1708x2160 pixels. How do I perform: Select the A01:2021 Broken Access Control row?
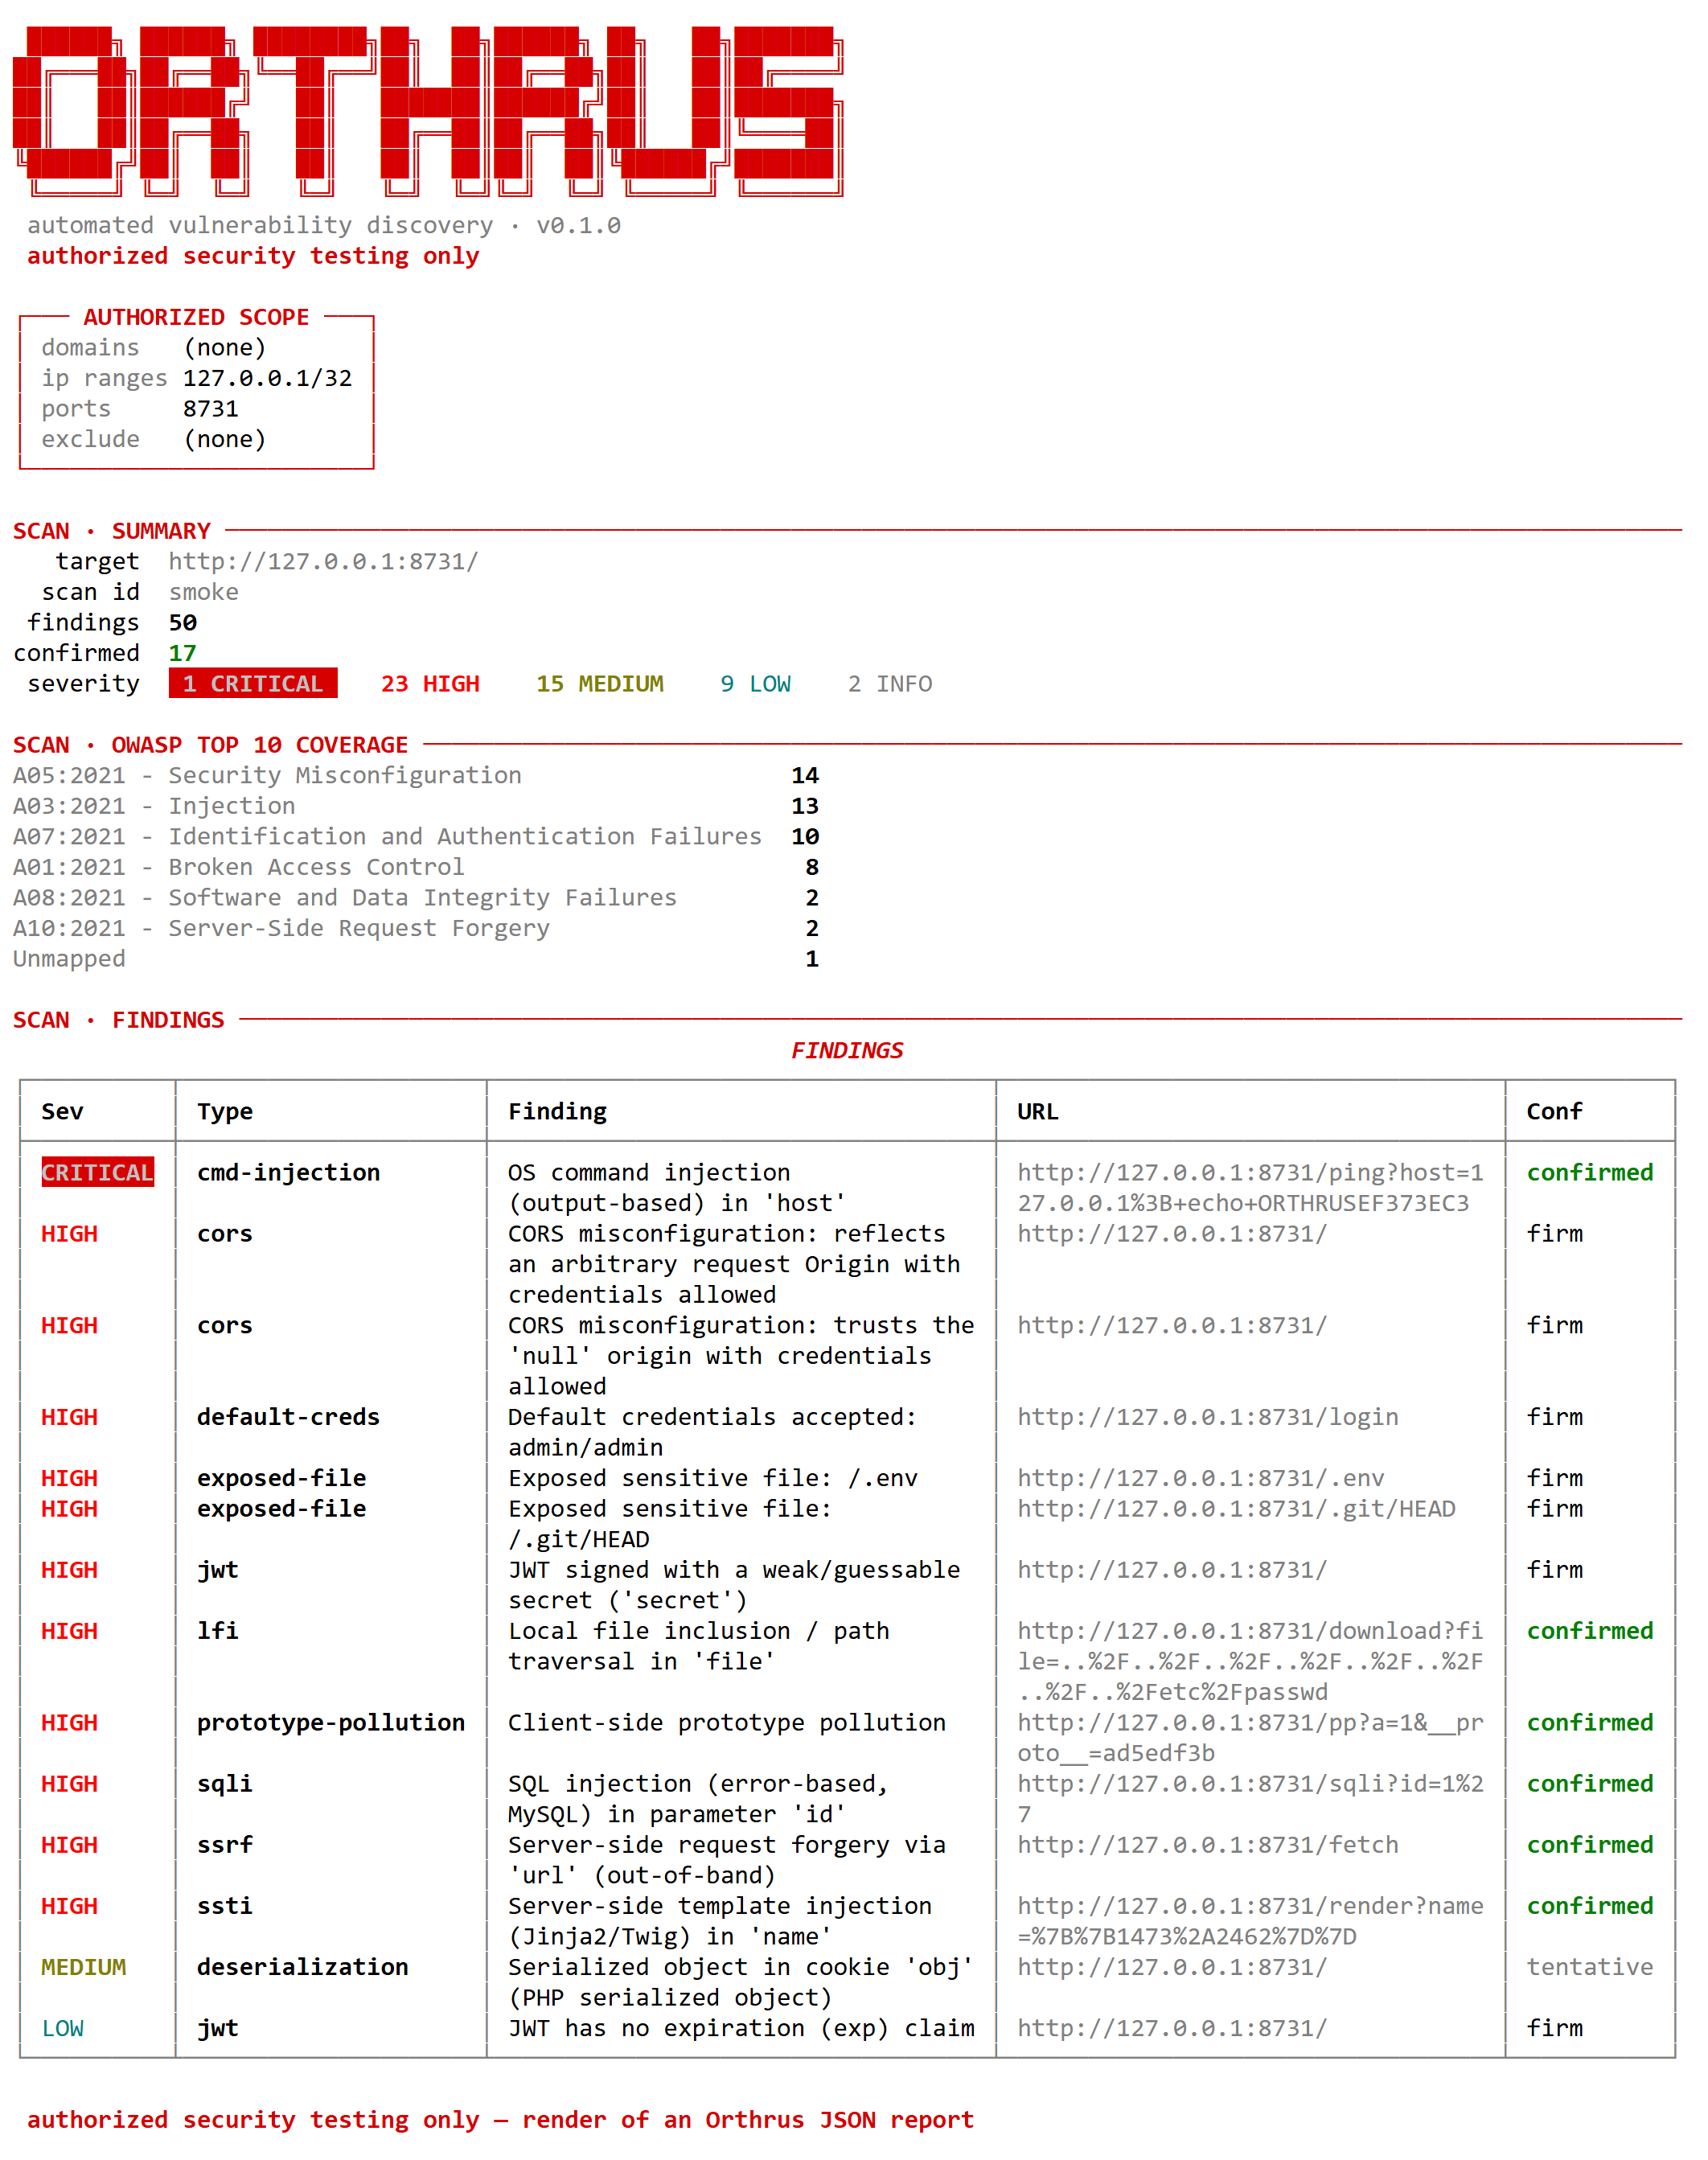pos(416,867)
